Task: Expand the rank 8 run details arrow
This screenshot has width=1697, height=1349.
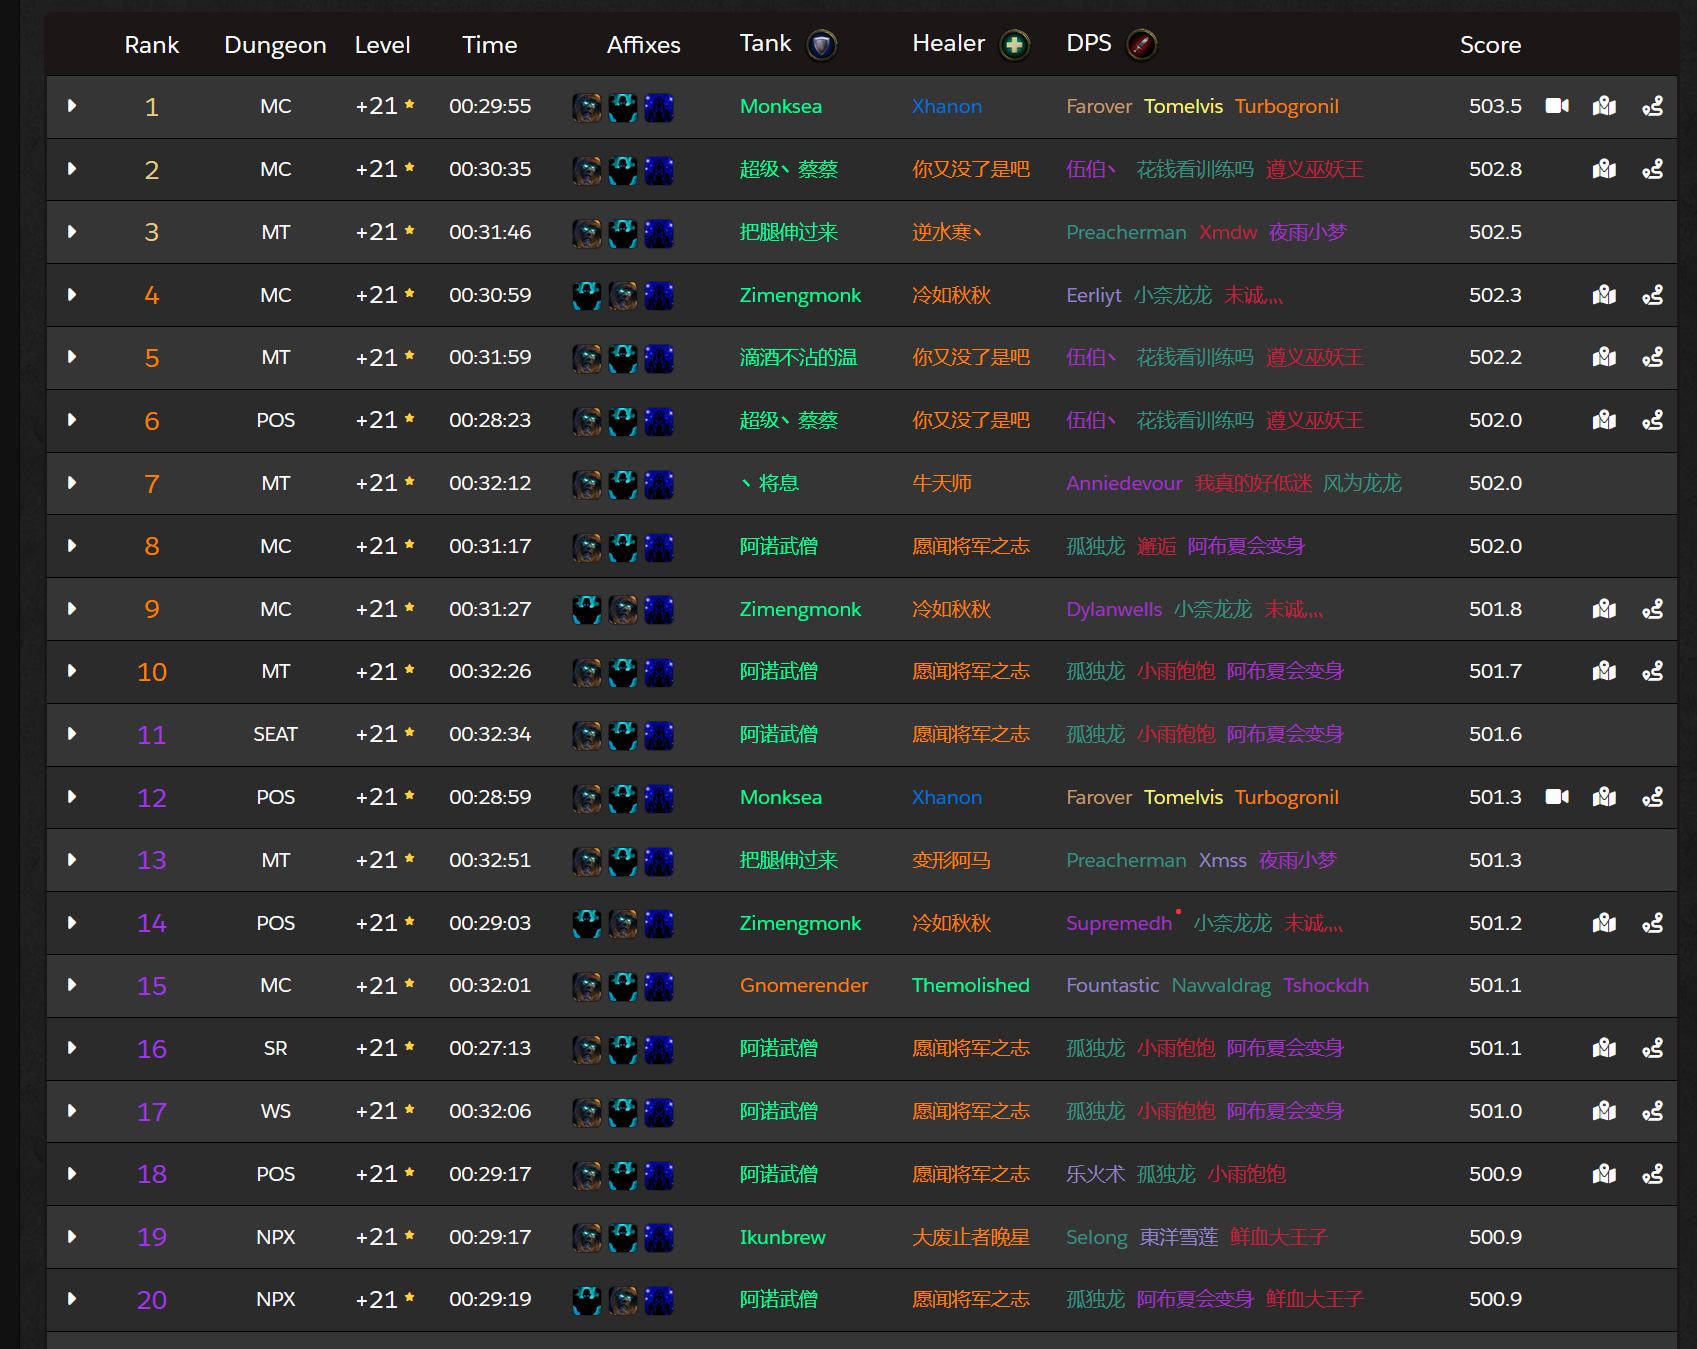Action: pos(72,546)
